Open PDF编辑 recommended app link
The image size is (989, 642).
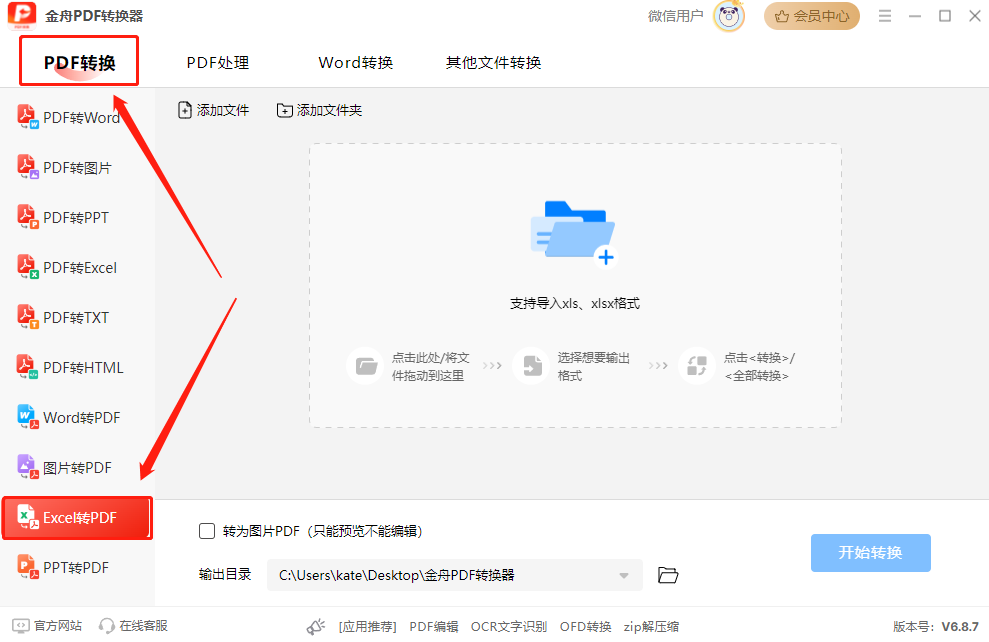pos(434,626)
